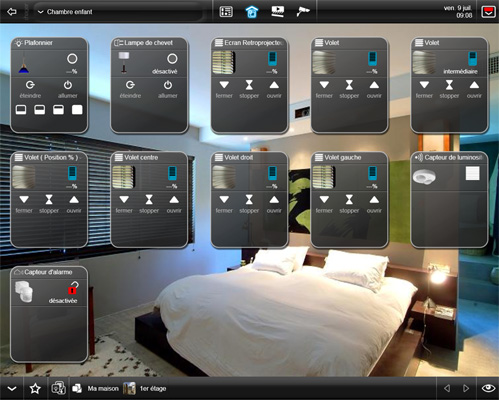Open the Volet droit shutter with ouvrir
The width and height of the screenshot is (499, 400).
[274, 204]
